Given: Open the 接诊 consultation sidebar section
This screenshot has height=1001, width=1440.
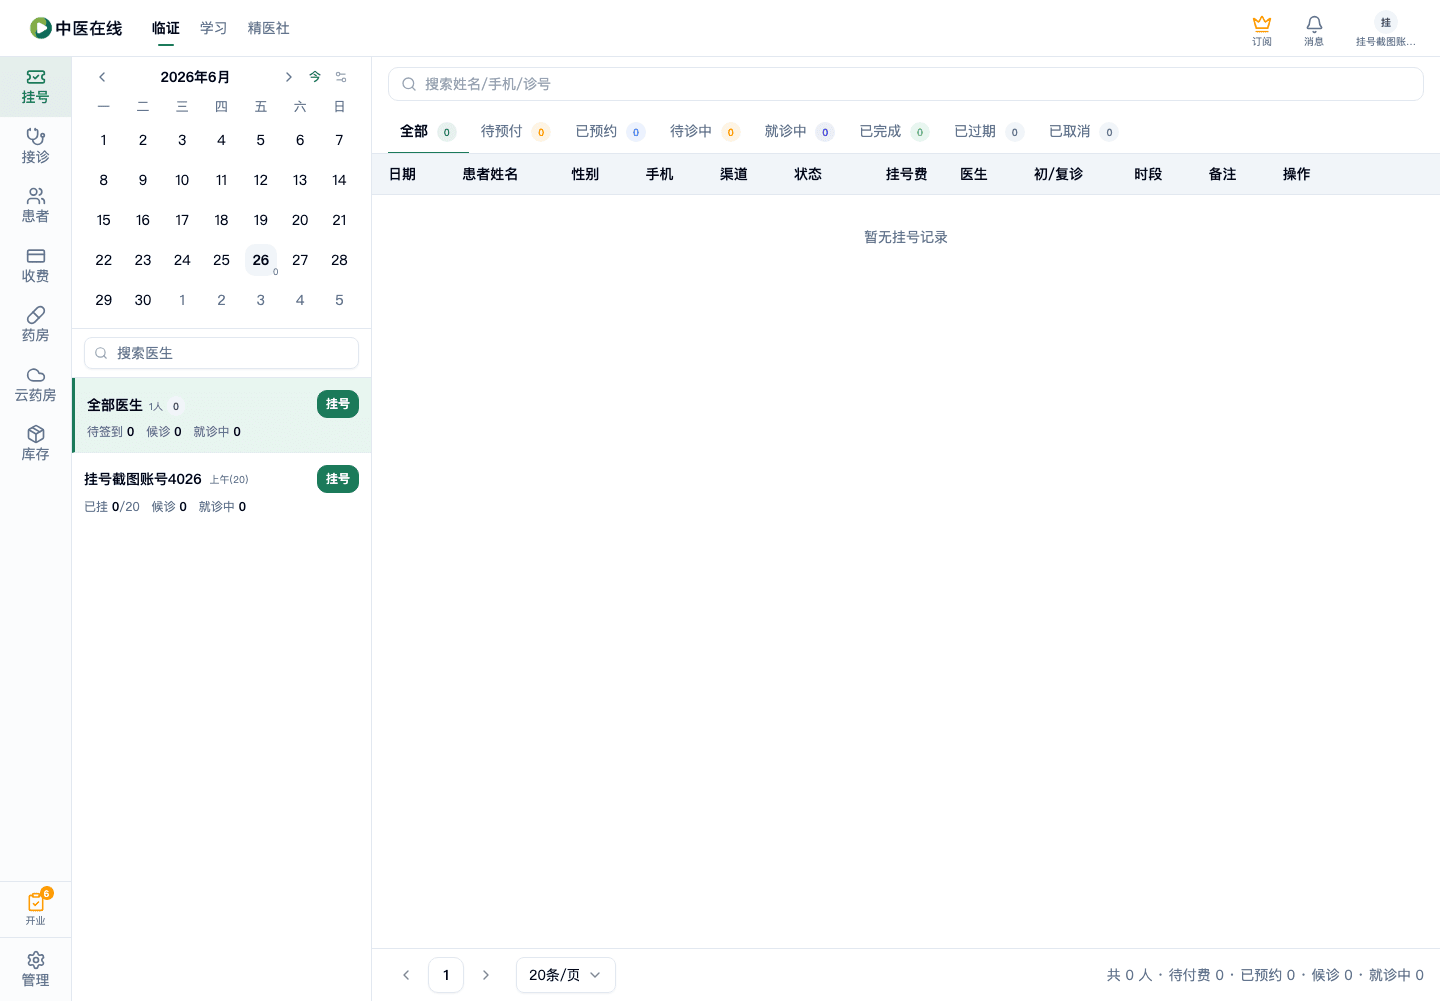Looking at the screenshot, I should pyautogui.click(x=35, y=146).
